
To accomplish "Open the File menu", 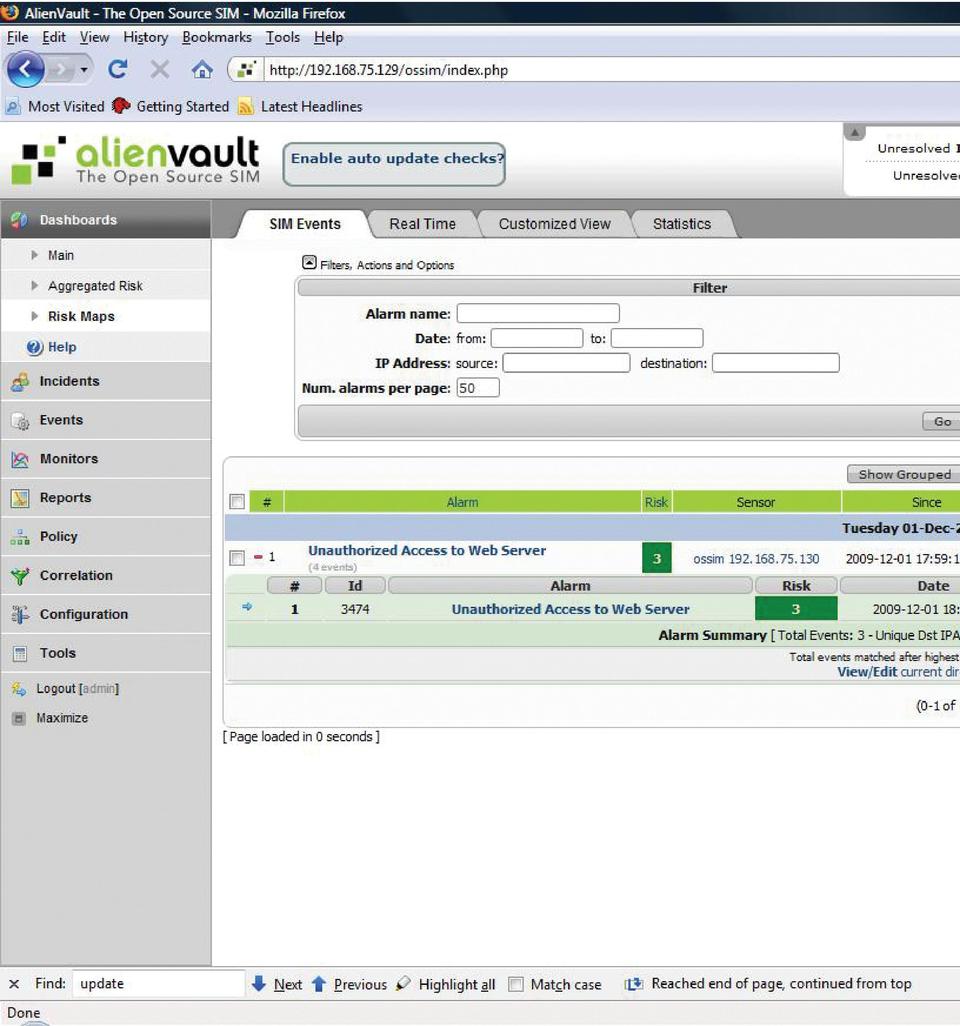I will [x=17, y=37].
